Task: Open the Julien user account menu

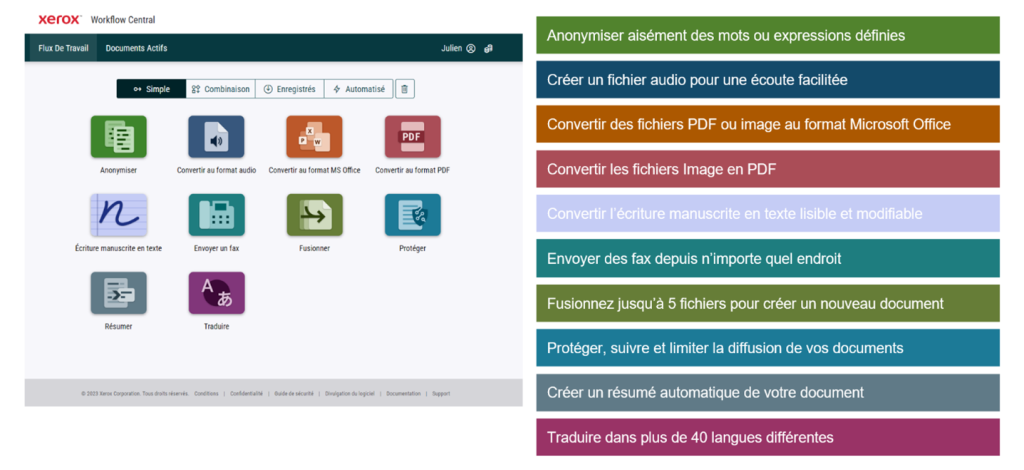Action: (457, 48)
